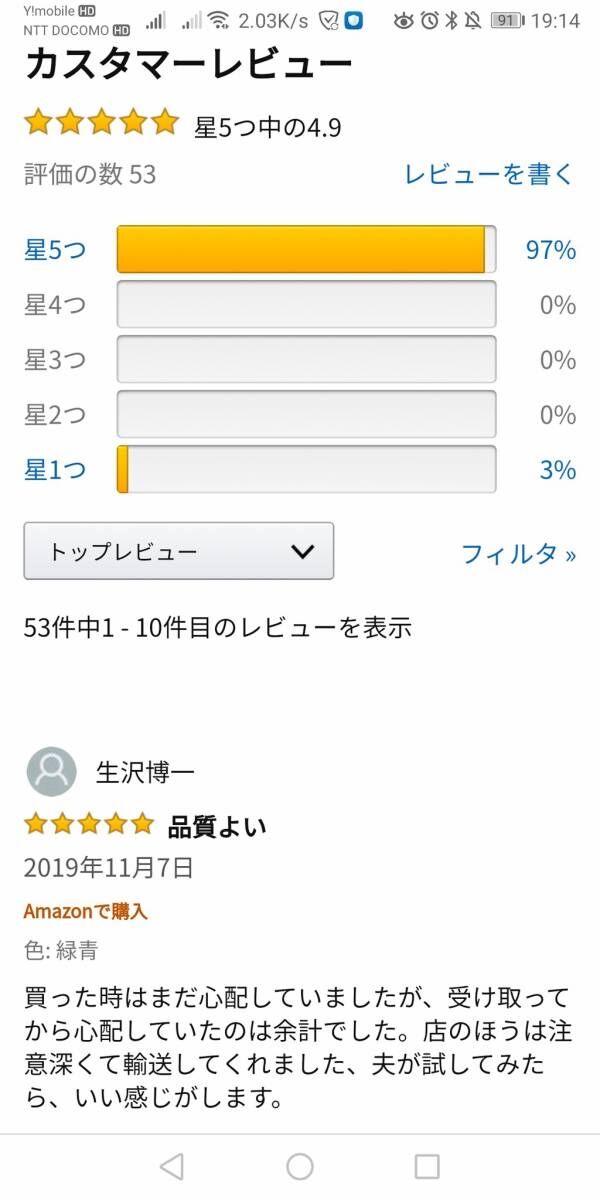Open the トップレビュー sort dropdown
Viewport: 600px width, 1200px height.
[x=178, y=551]
